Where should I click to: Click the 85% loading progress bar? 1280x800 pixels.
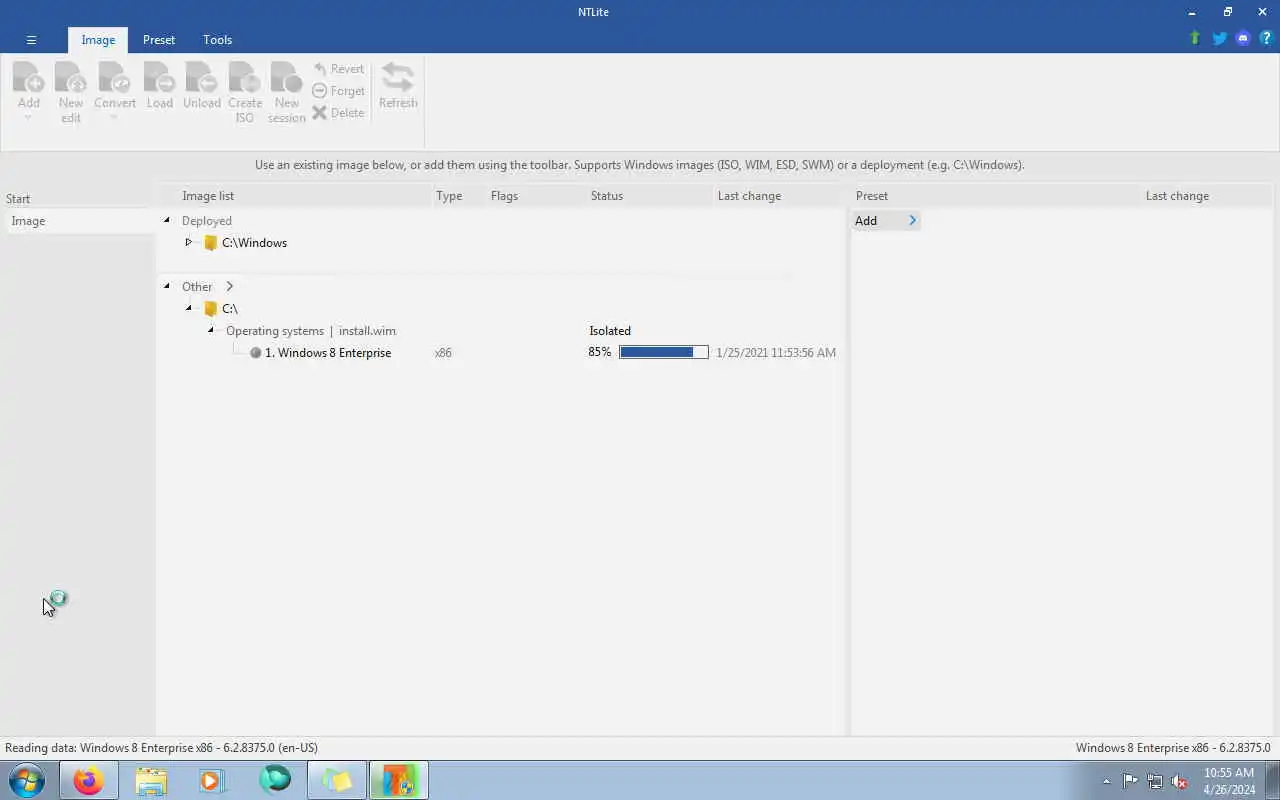663,352
